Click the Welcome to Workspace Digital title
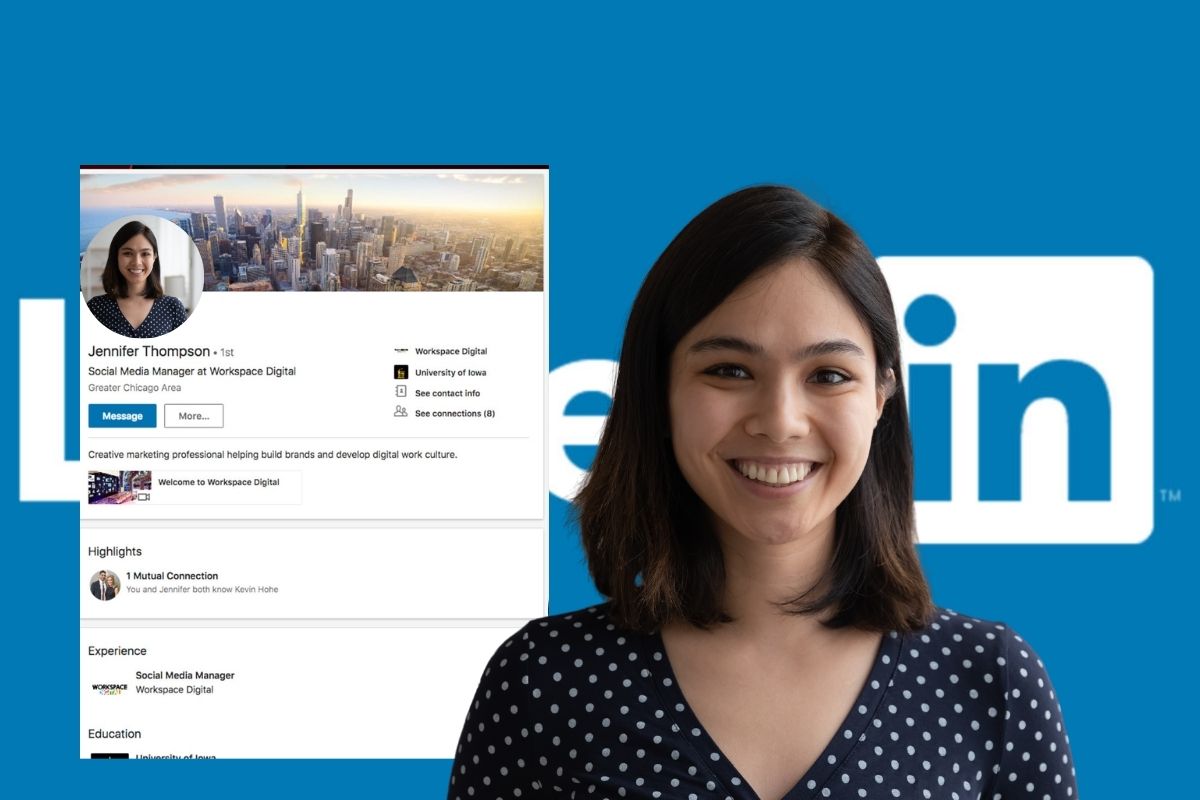1200x800 pixels. coord(219,482)
